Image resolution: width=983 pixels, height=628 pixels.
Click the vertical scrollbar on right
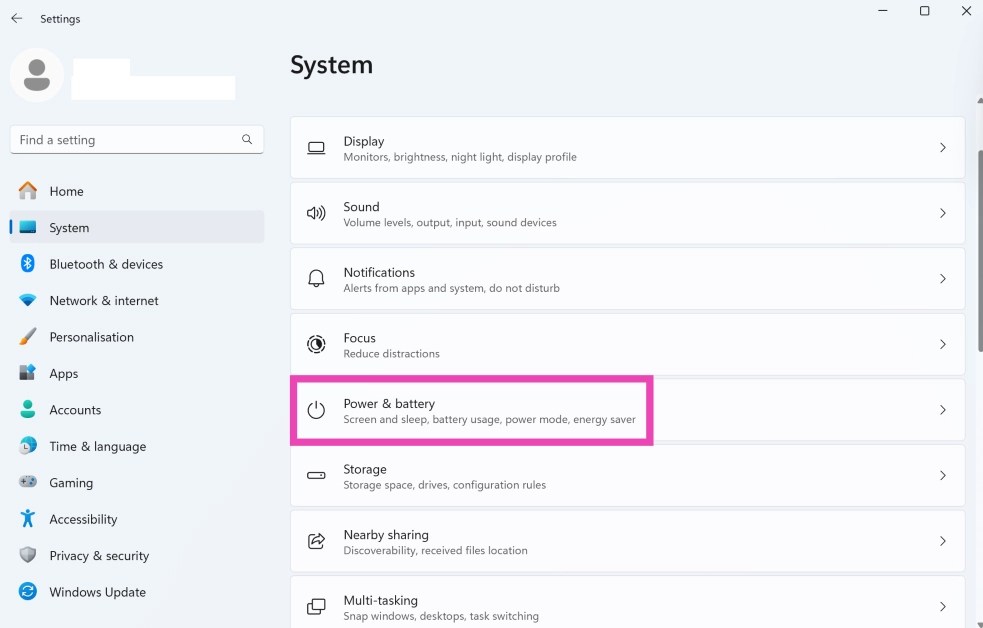click(x=979, y=250)
